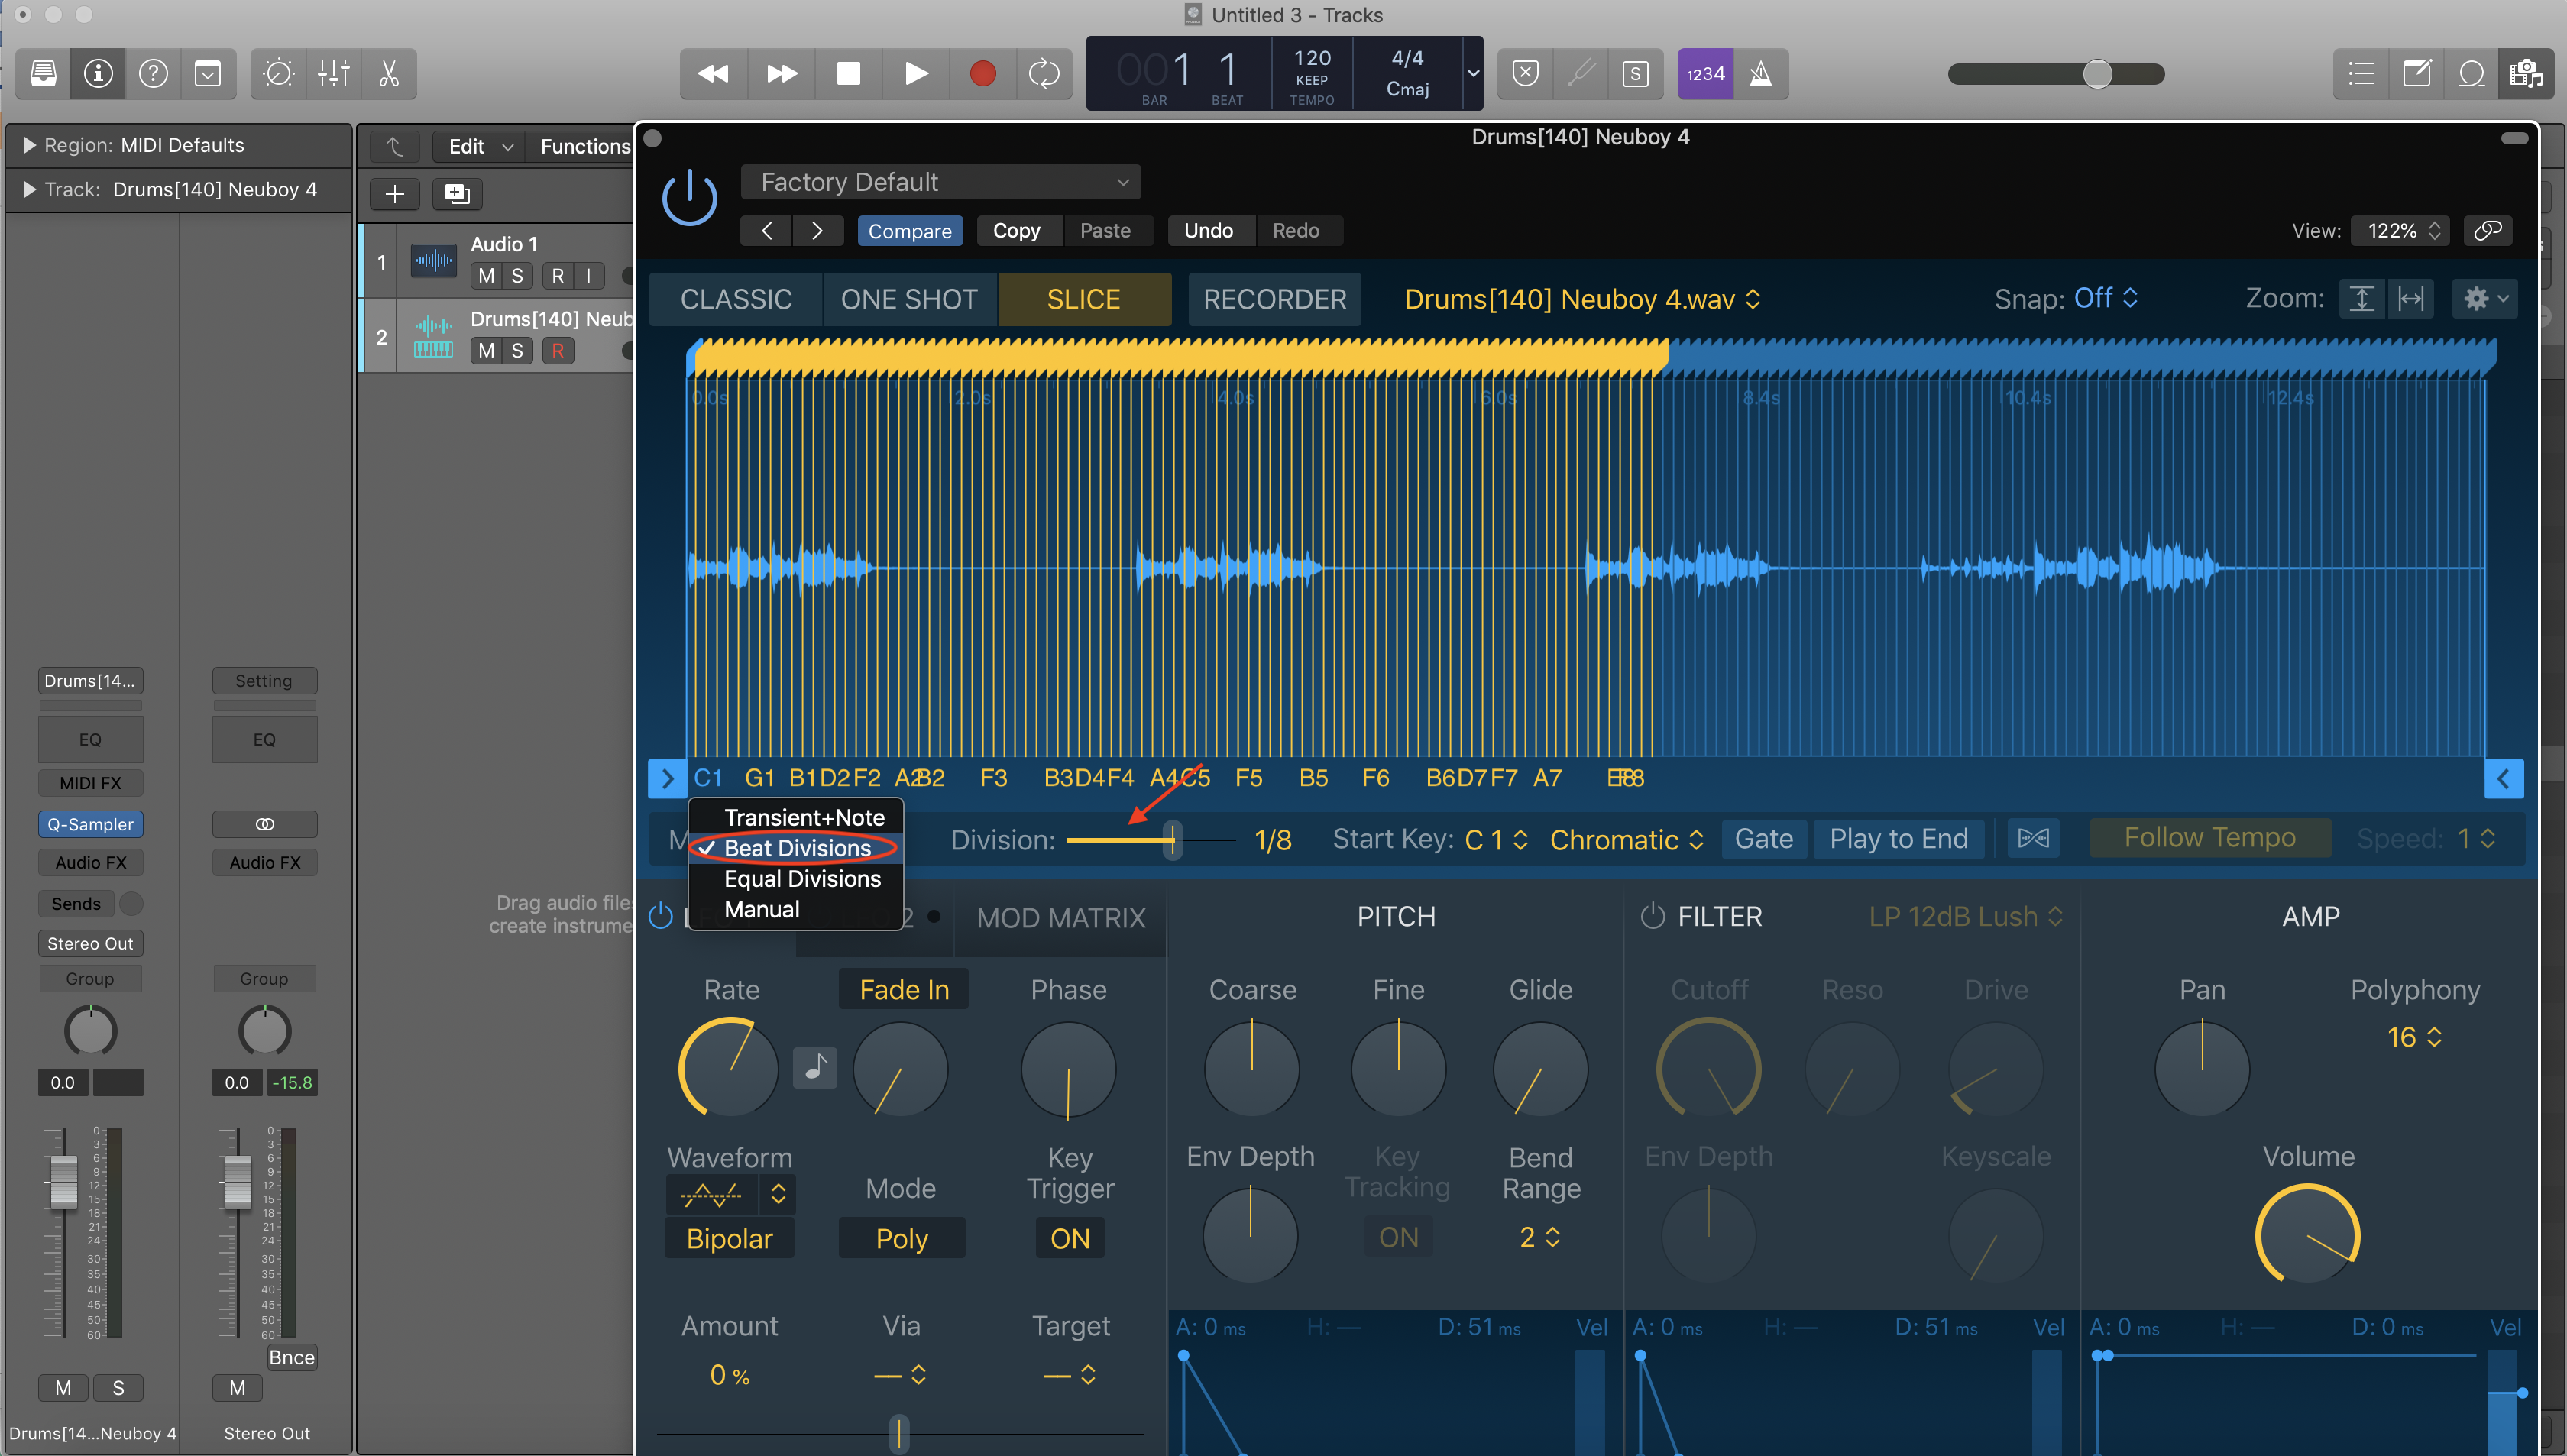Click the Stop transport button
This screenshot has height=1456, width=2567.
tap(848, 73)
